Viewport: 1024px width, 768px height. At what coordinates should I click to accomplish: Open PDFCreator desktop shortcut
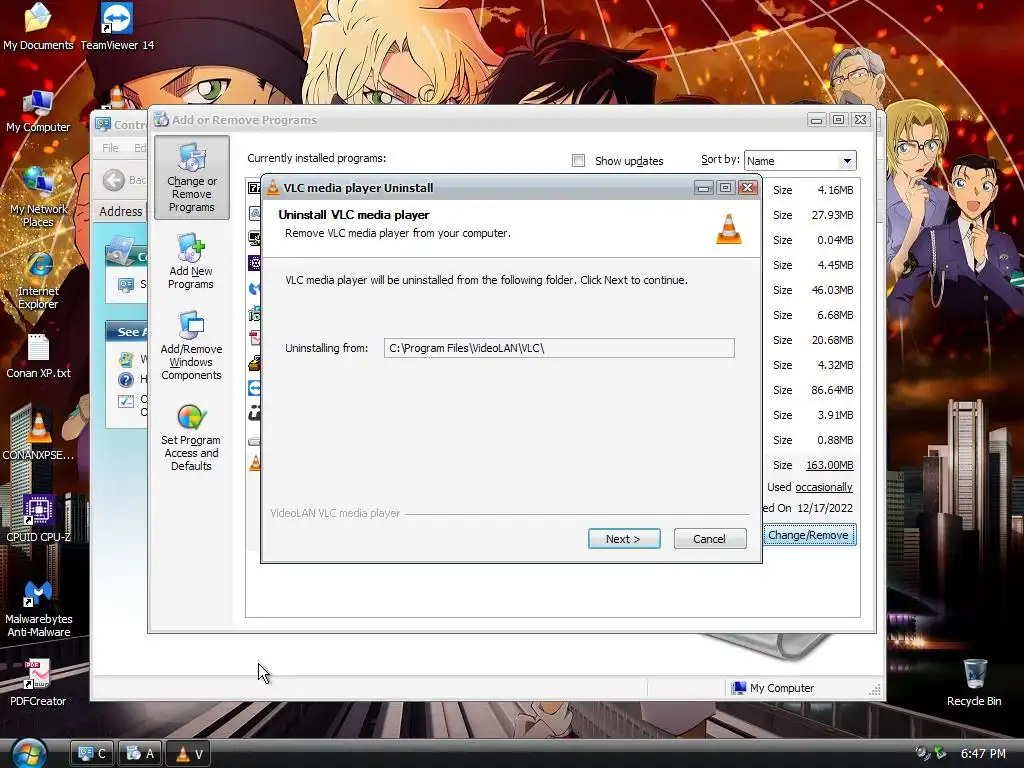click(38, 683)
